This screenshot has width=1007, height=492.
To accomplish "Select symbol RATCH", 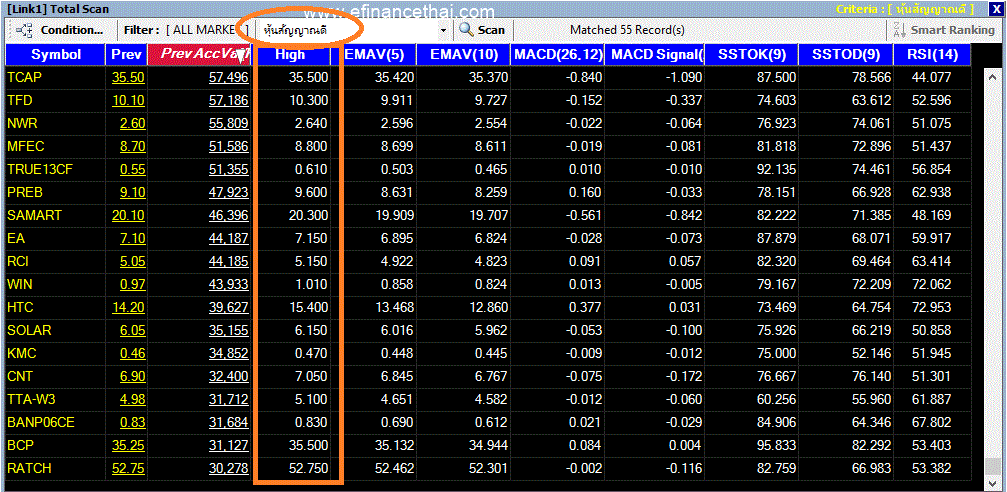I will 29,469.
